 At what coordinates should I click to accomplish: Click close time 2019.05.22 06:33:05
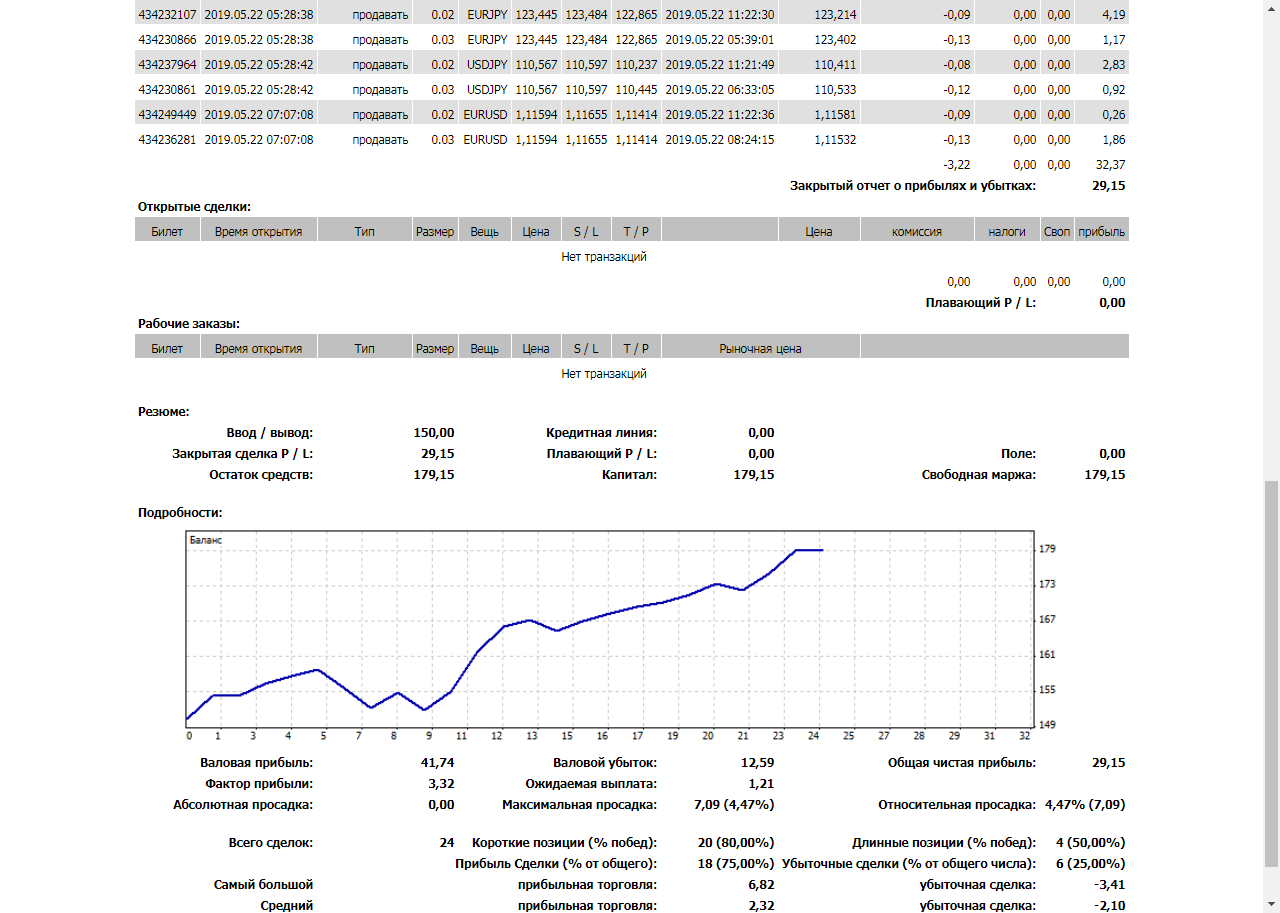click(719, 90)
